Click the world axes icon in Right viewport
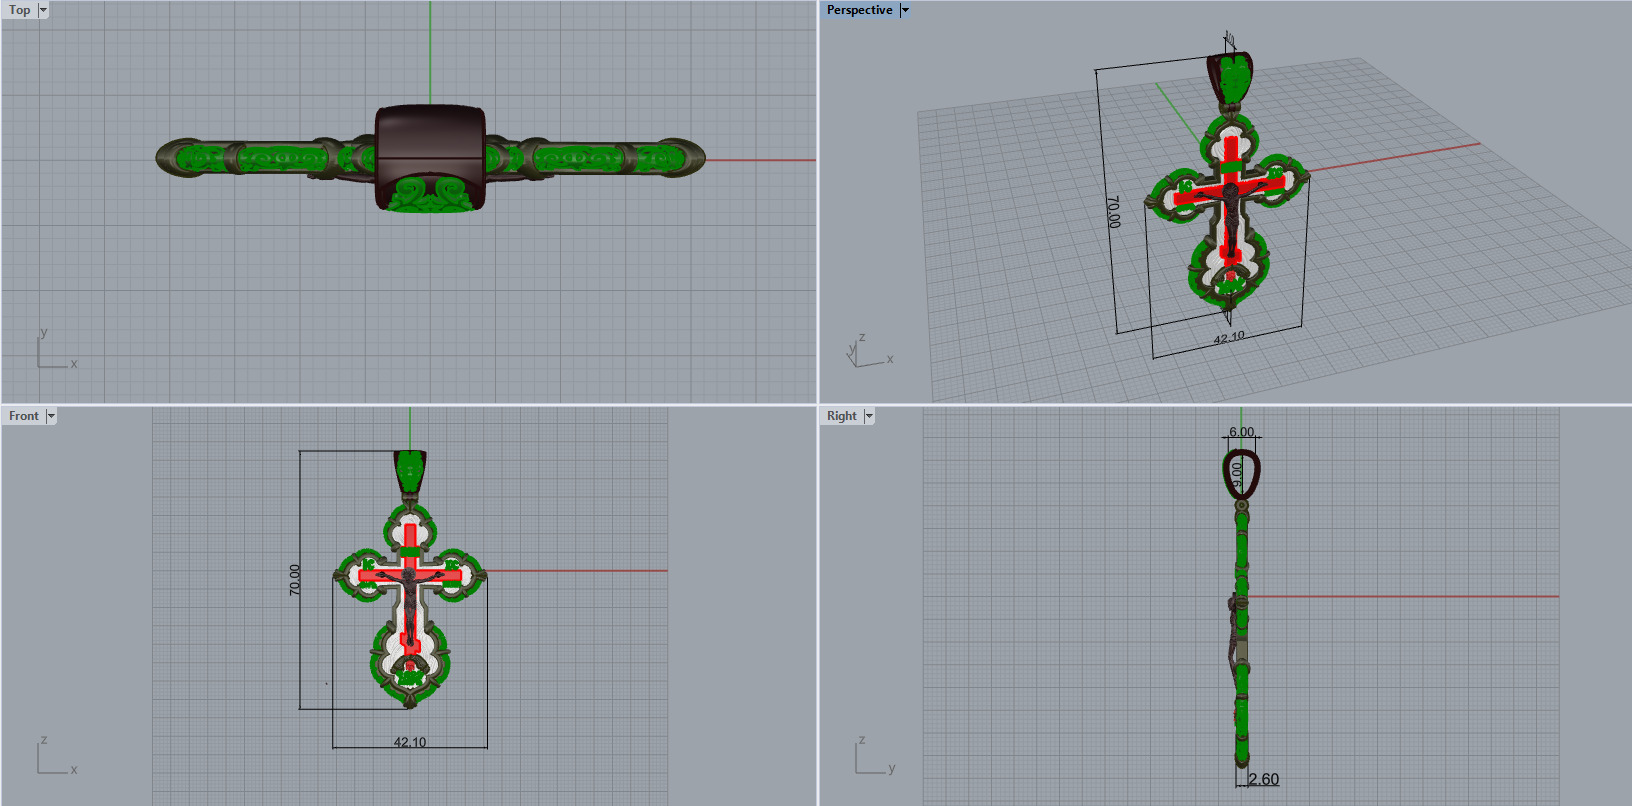Viewport: 1632px width, 806px height. coord(875,756)
